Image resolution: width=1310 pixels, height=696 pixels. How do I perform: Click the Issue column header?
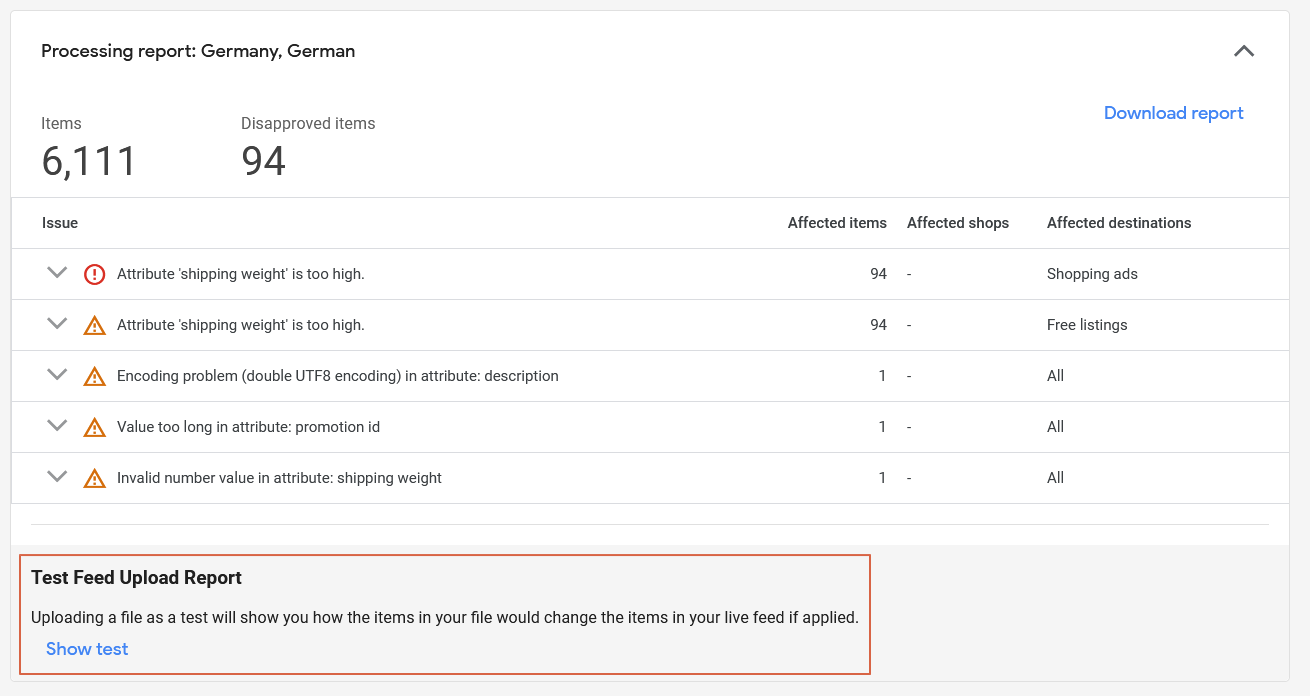(x=60, y=223)
